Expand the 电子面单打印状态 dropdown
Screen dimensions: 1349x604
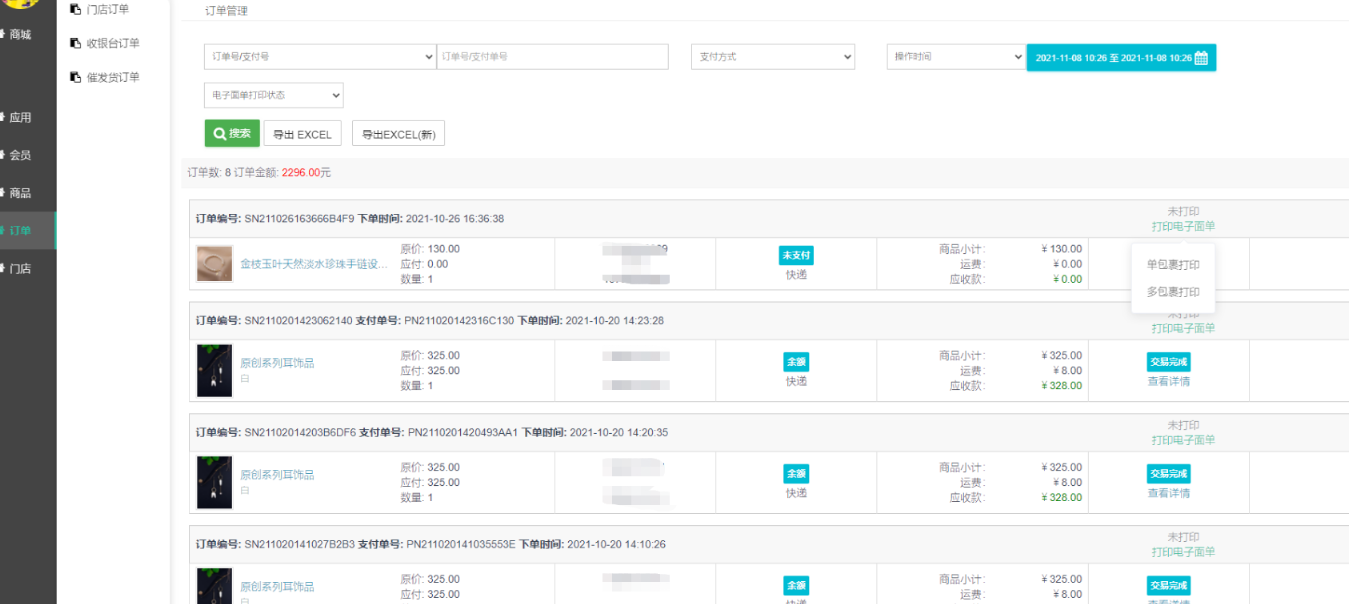pos(273,95)
